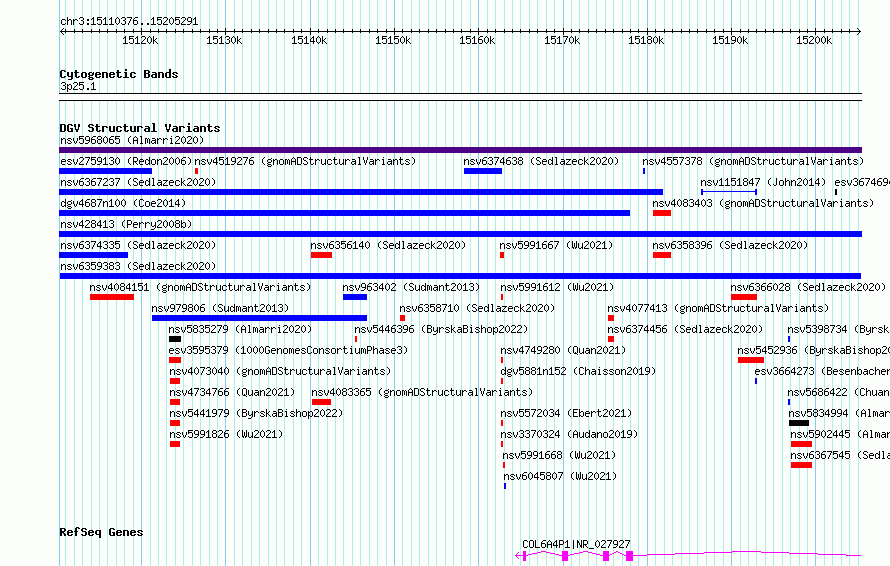Click the purple nsv5968065 variant bar
The height and width of the screenshot is (566, 890).
460,150
